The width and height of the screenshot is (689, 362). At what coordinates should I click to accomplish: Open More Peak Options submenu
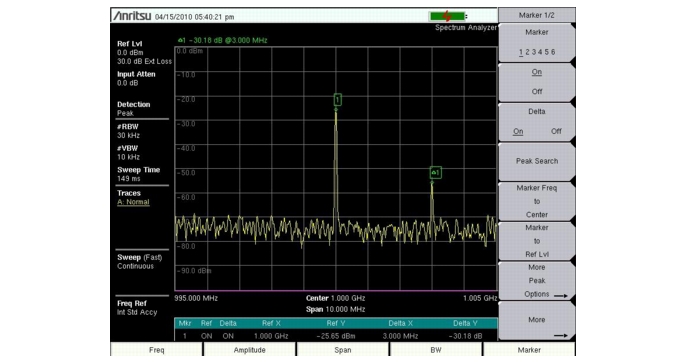point(537,281)
